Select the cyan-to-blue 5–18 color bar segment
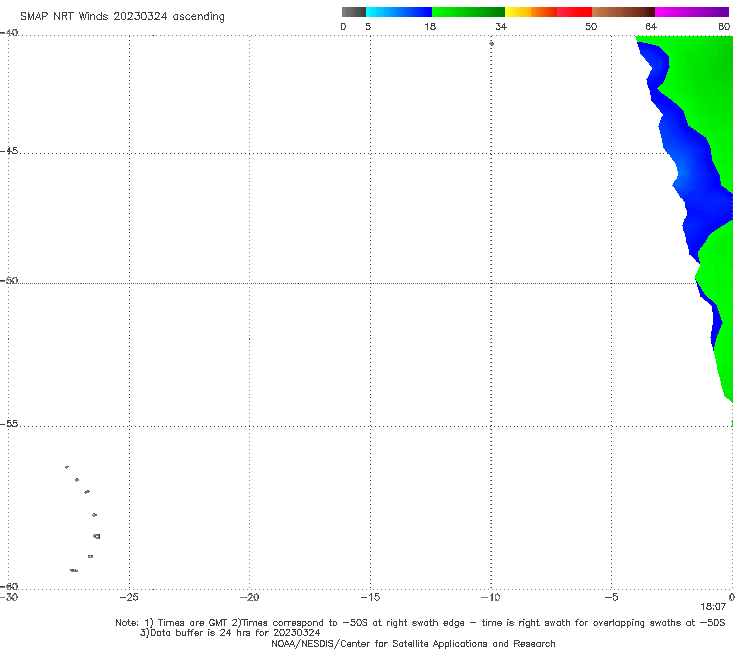Screen dimensions: 740x650 pos(399,12)
